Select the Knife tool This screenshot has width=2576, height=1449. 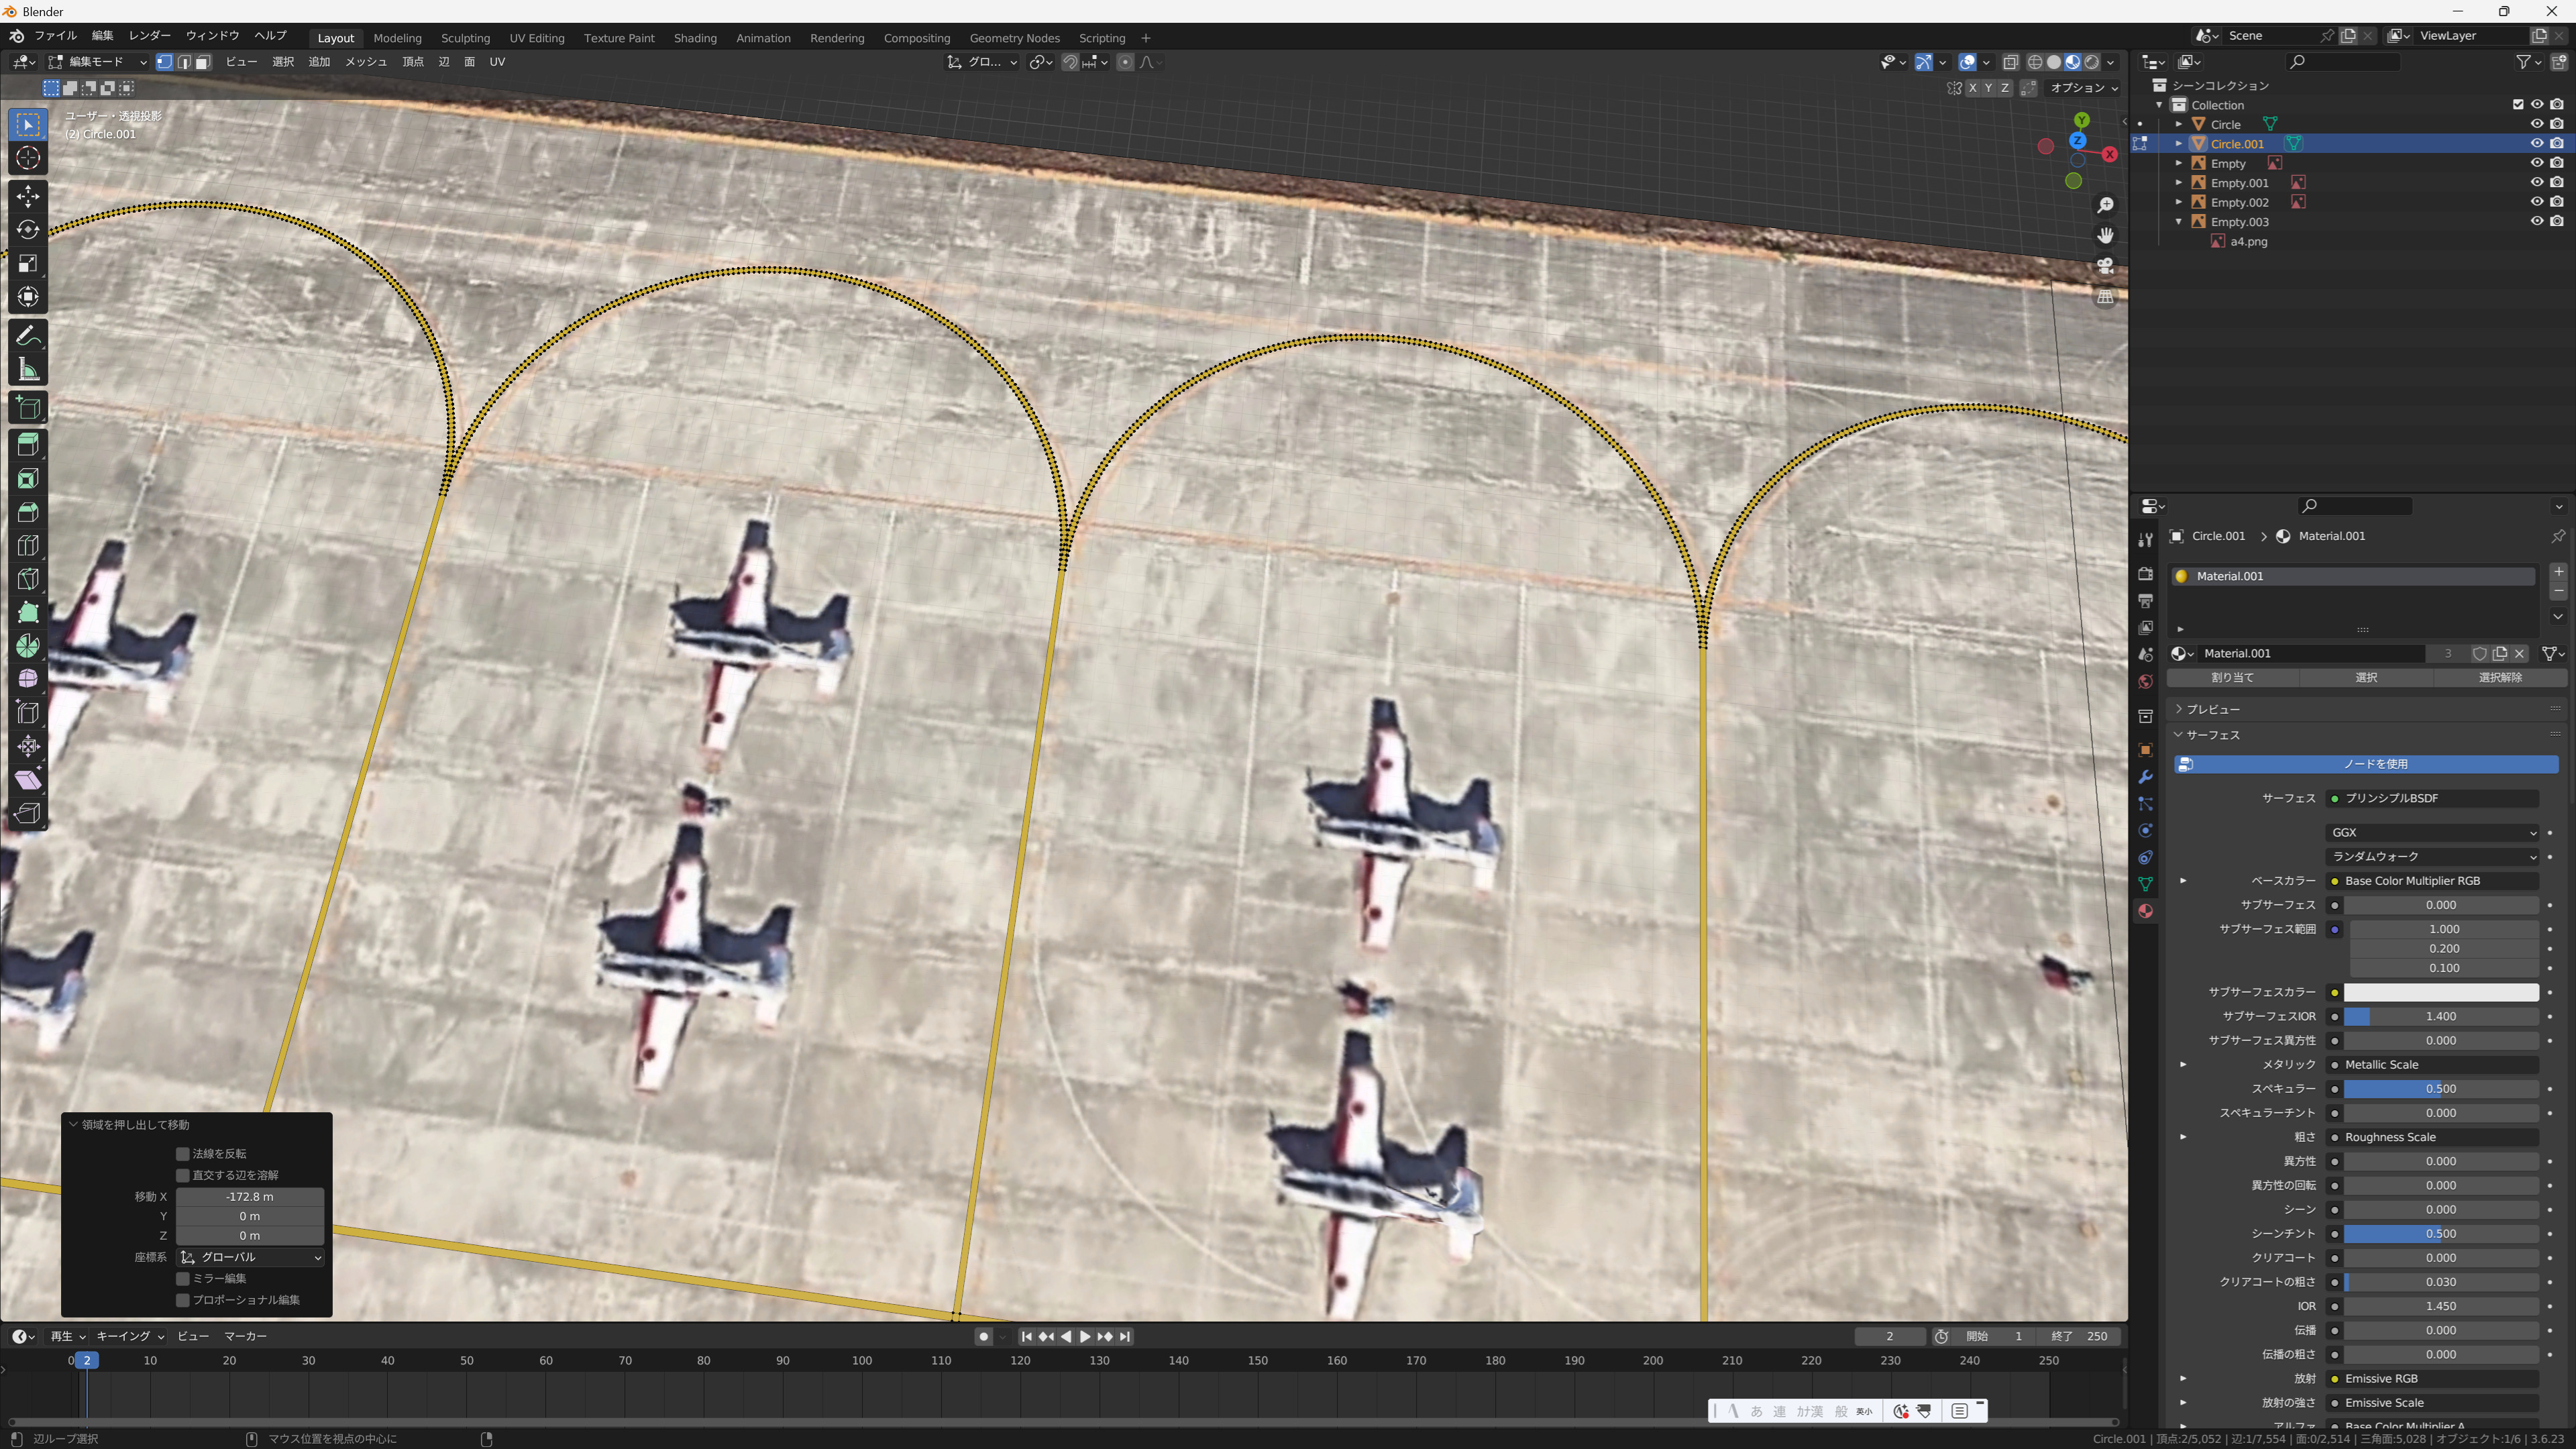click(28, 579)
